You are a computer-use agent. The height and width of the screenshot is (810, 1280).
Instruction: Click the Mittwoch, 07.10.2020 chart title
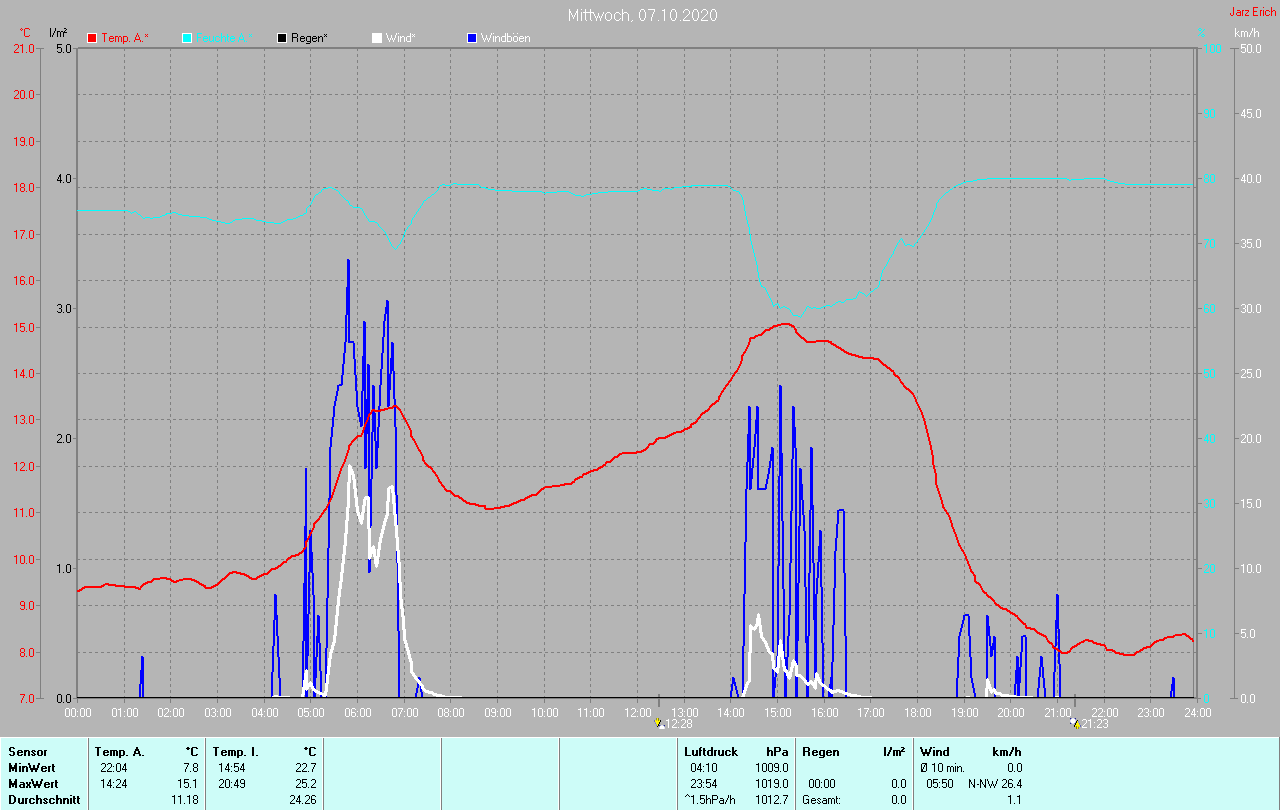[642, 15]
